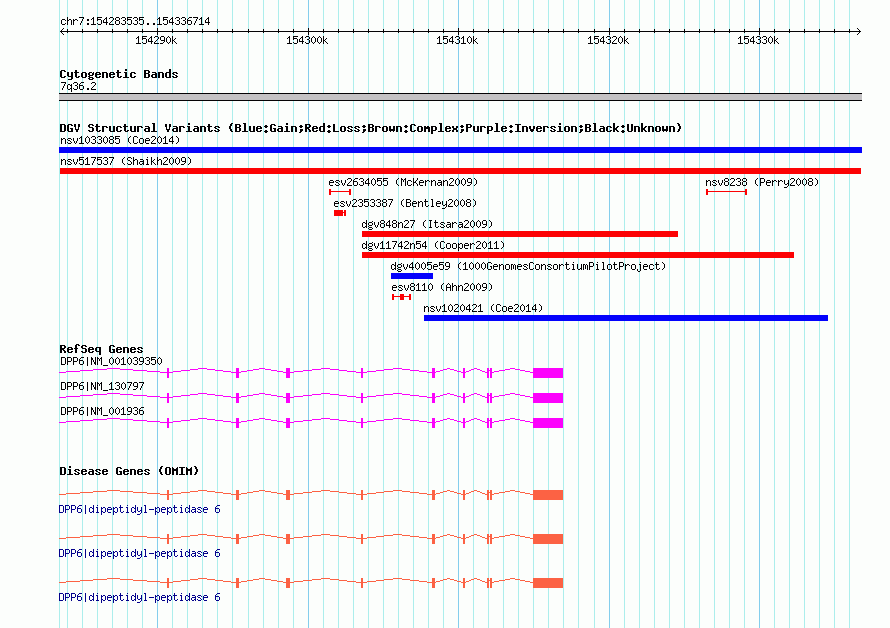Click the 154310k ruler tick label
The width and height of the screenshot is (890, 628).
coord(457,41)
